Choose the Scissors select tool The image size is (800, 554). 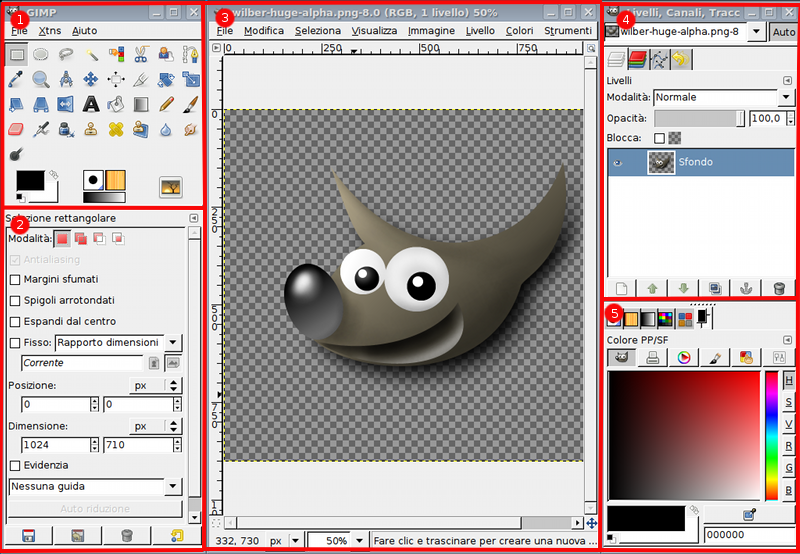(x=141, y=54)
